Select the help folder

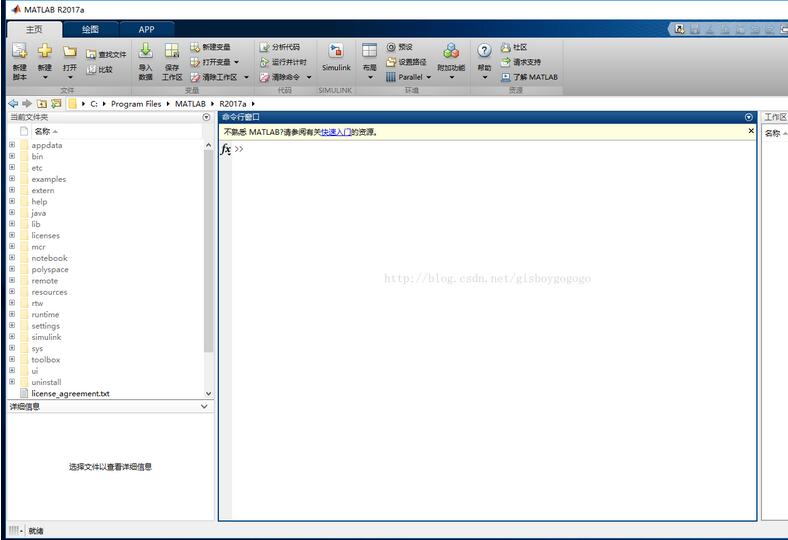point(39,201)
